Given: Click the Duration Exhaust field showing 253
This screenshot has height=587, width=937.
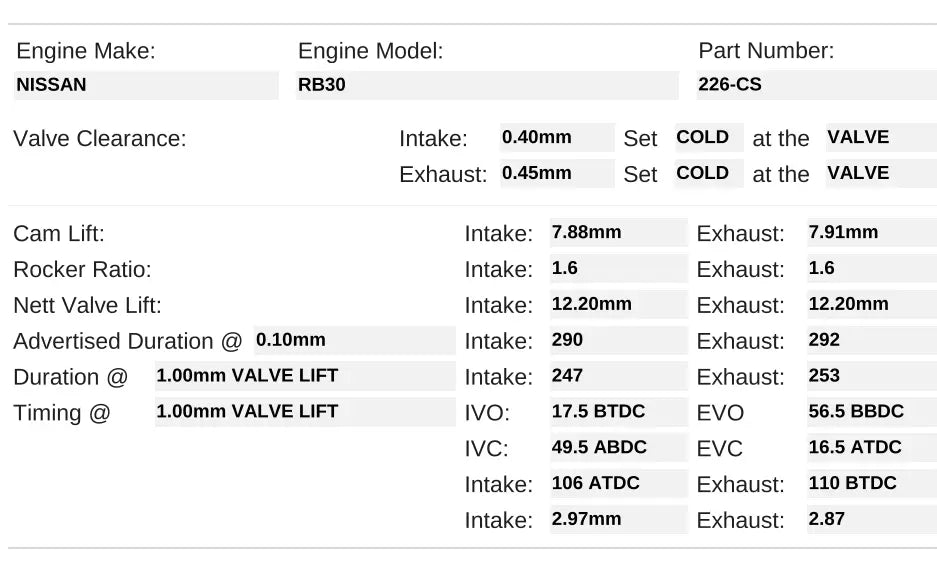Looking at the screenshot, I should click(871, 377).
